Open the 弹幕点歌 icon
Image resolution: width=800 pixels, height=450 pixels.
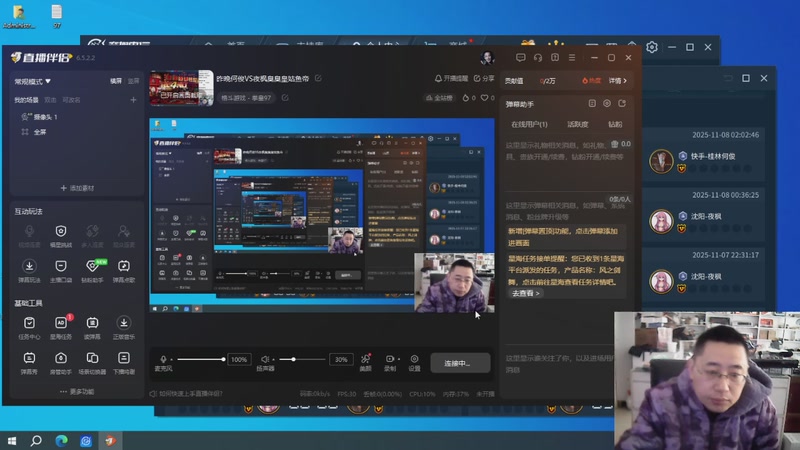tap(124, 266)
